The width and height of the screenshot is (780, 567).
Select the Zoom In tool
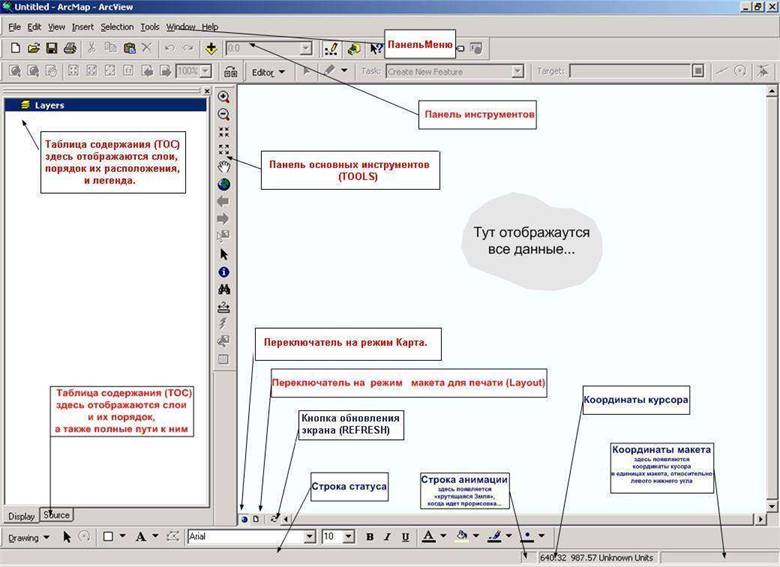(224, 97)
